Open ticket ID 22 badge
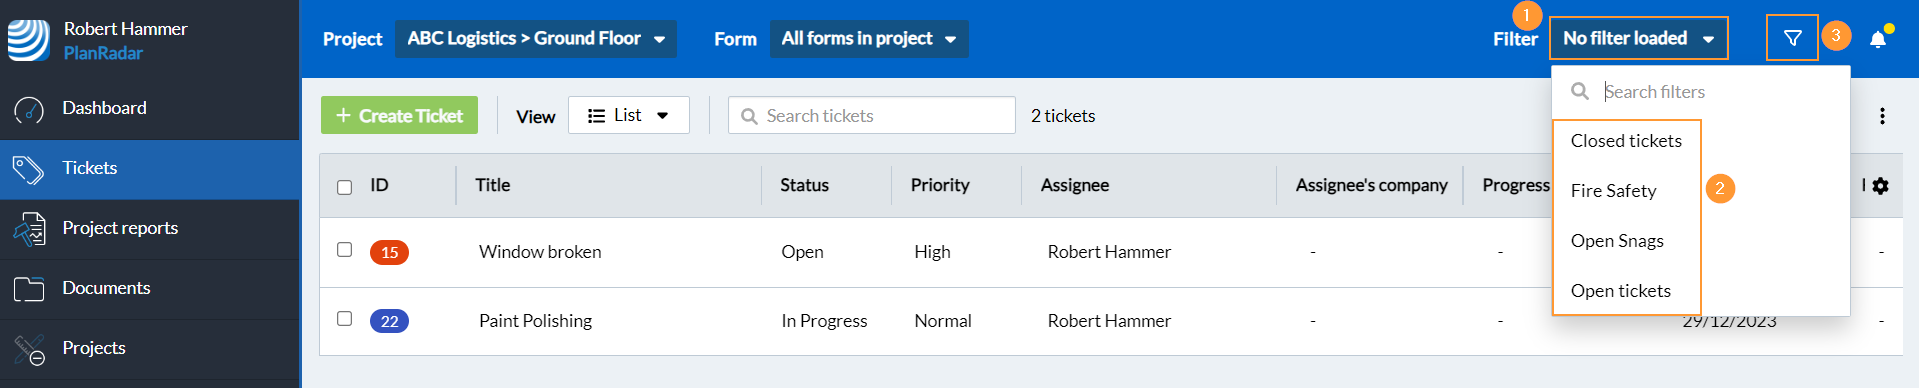This screenshot has width=1919, height=388. click(389, 321)
